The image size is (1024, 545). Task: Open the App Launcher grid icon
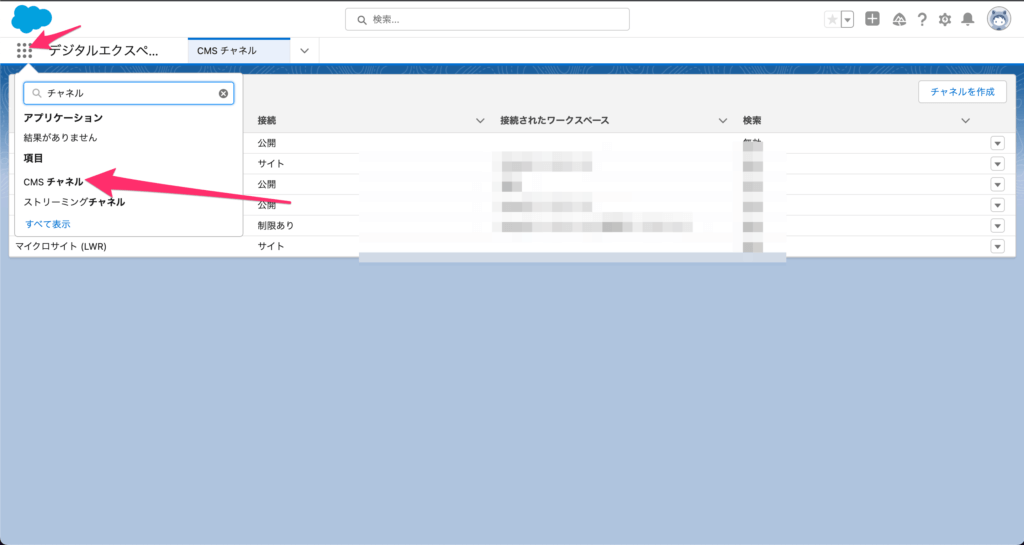(24, 51)
